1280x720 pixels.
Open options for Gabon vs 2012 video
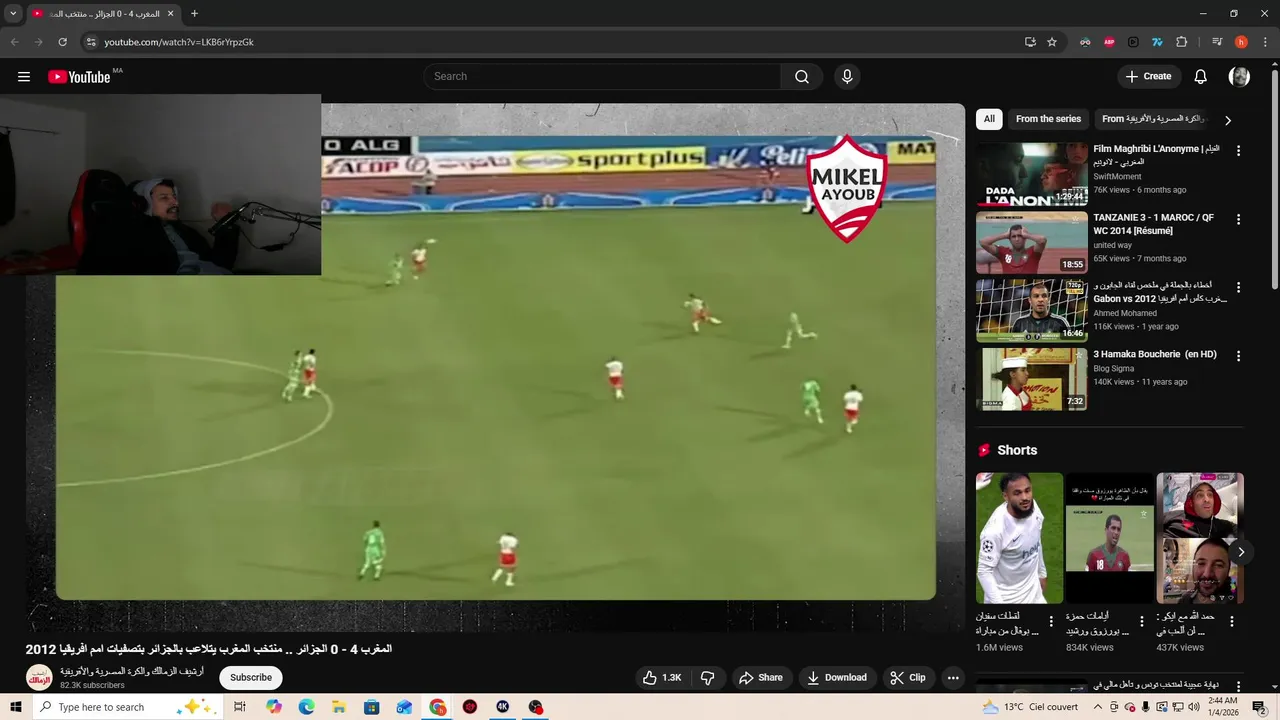(1239, 287)
